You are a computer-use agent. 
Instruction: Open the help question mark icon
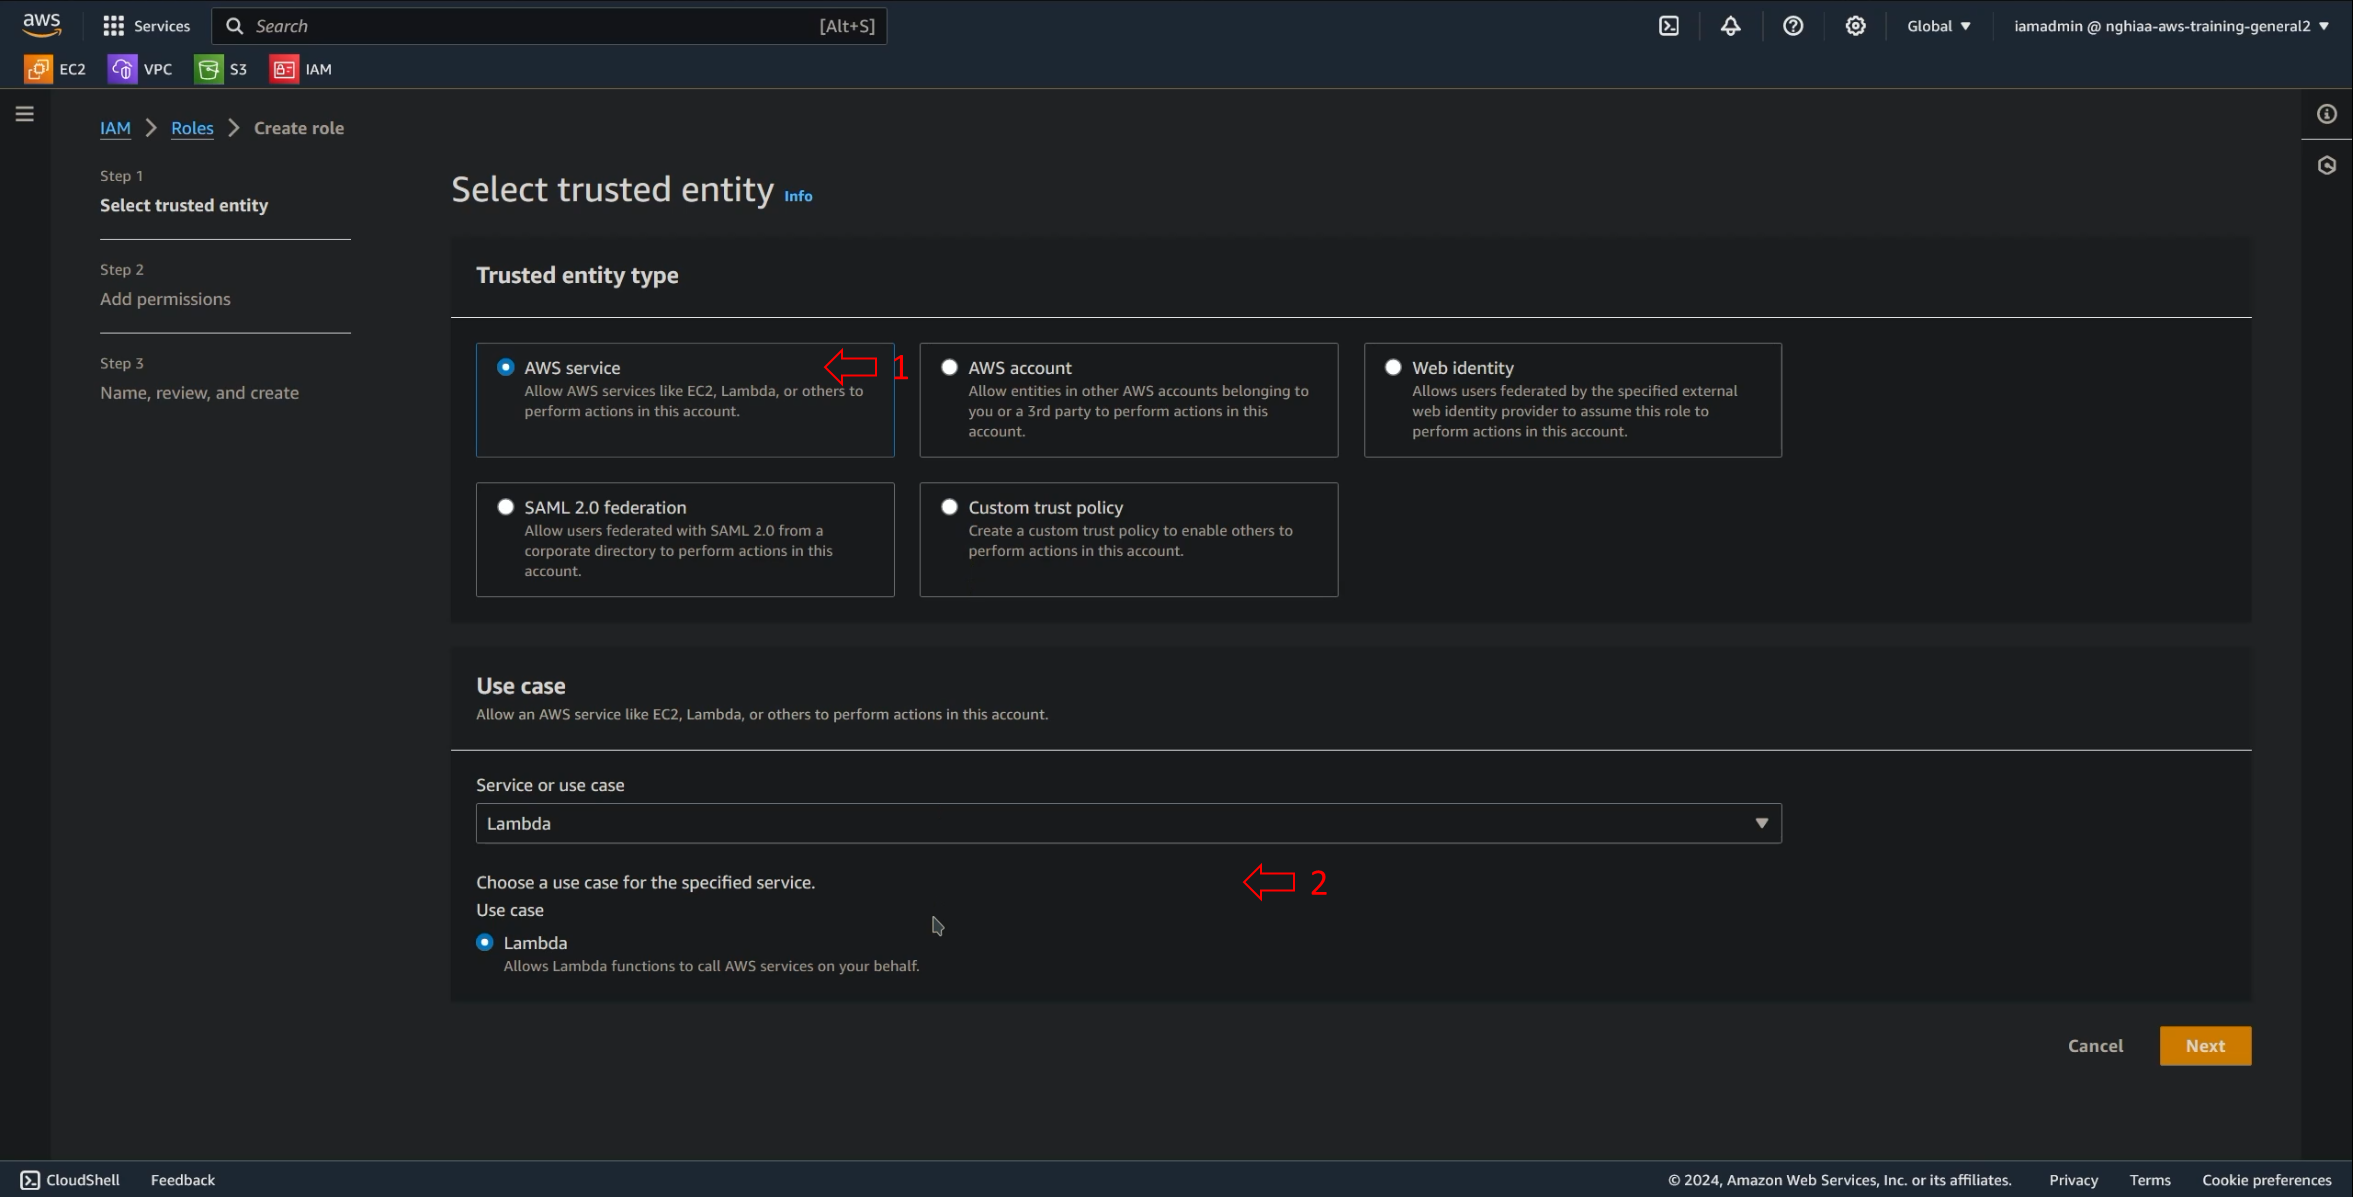point(1793,26)
